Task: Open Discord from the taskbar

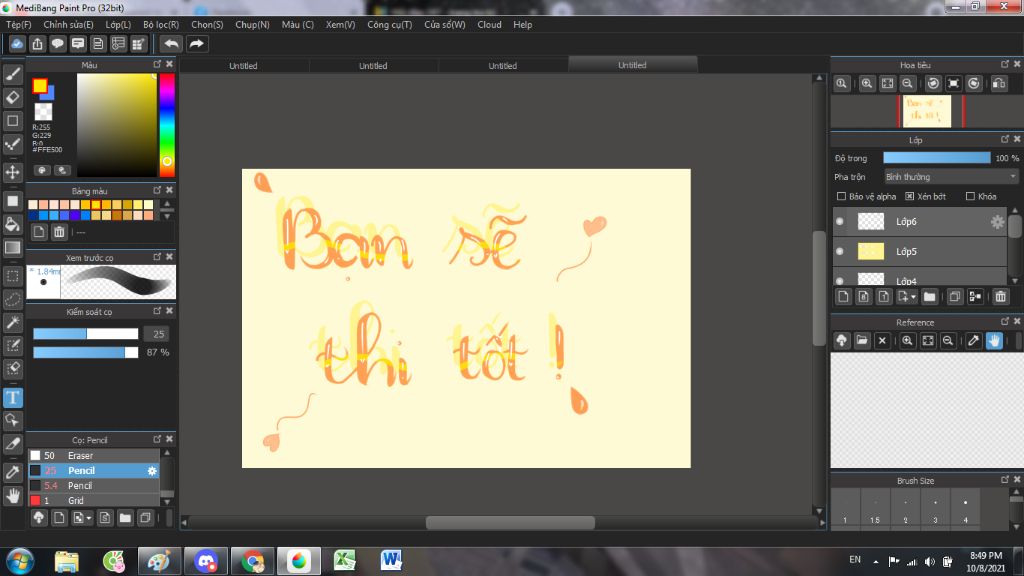Action: [206, 561]
